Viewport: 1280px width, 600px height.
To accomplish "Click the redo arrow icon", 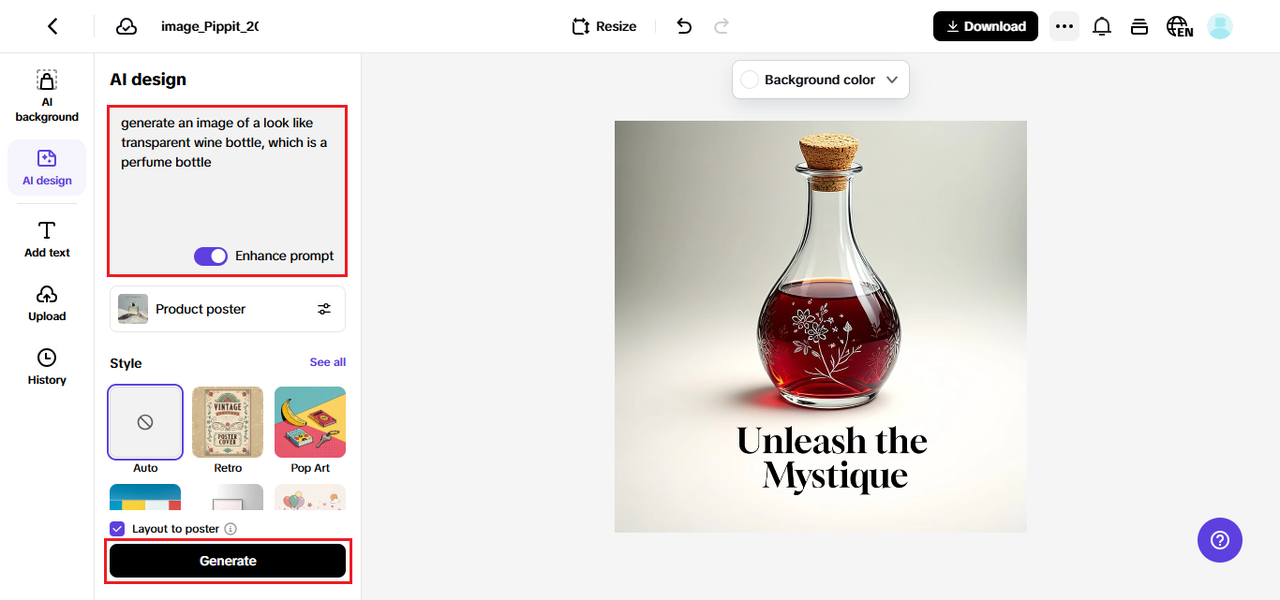I will 722,27.
